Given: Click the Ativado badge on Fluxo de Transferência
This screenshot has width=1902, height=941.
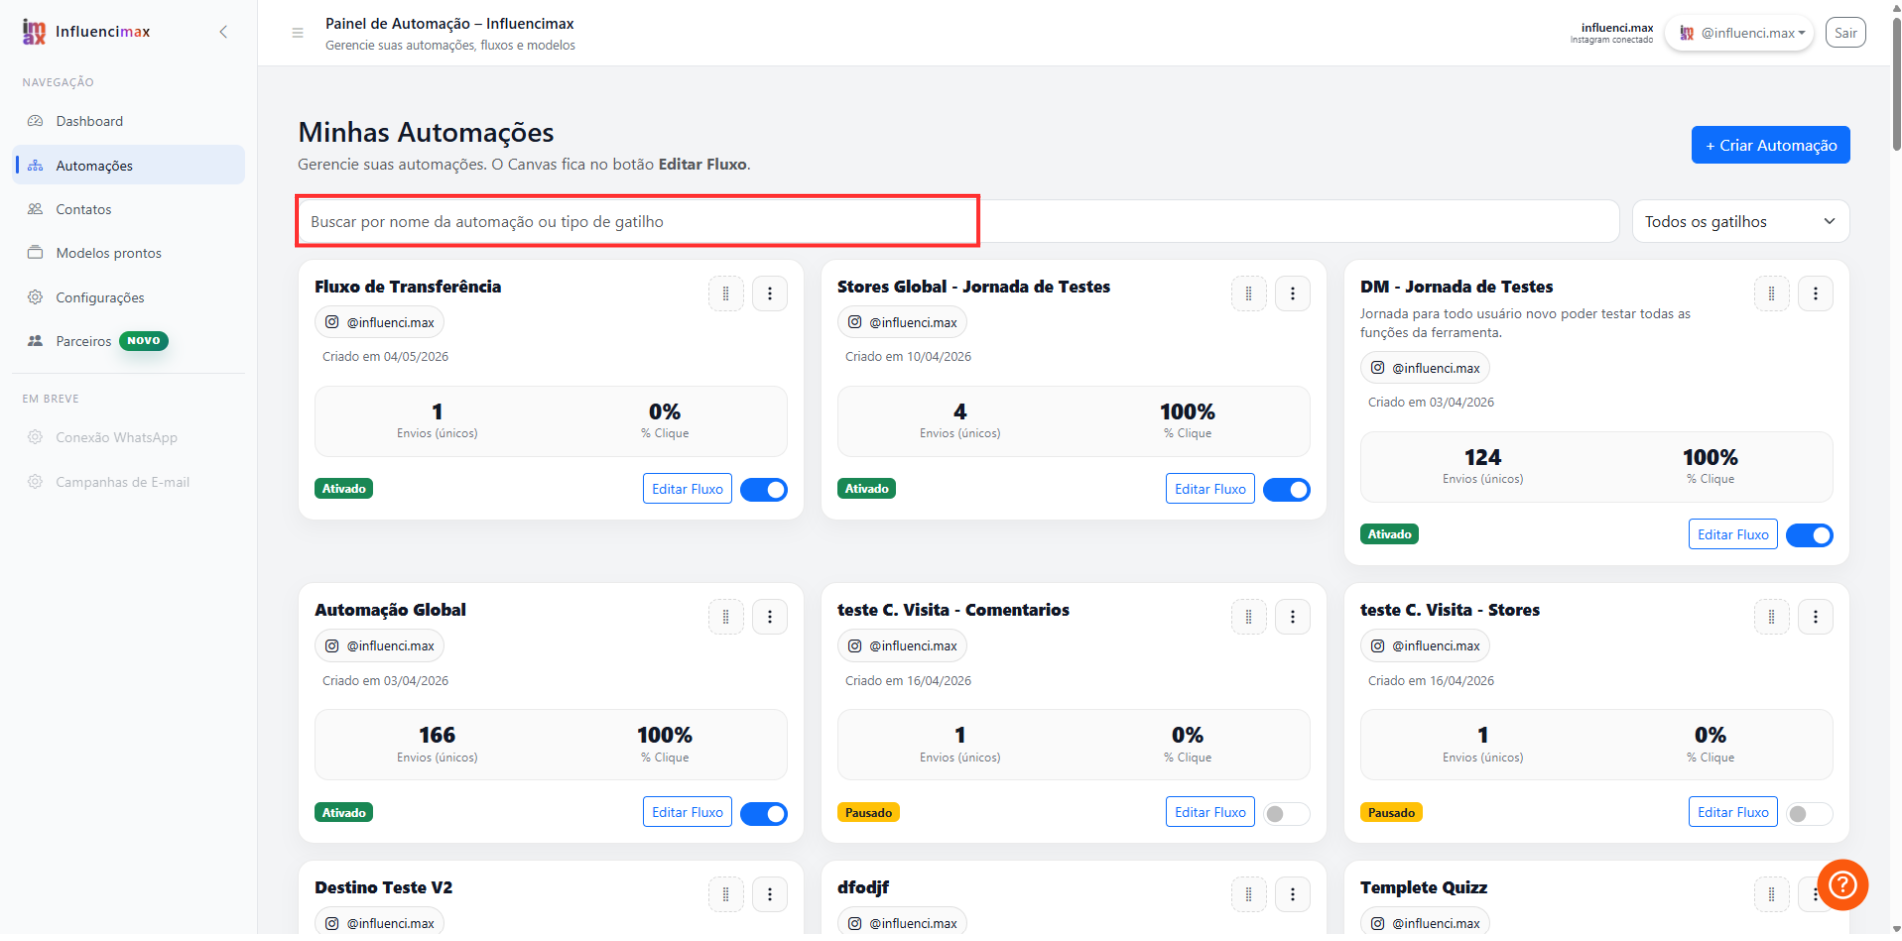Looking at the screenshot, I should (344, 489).
